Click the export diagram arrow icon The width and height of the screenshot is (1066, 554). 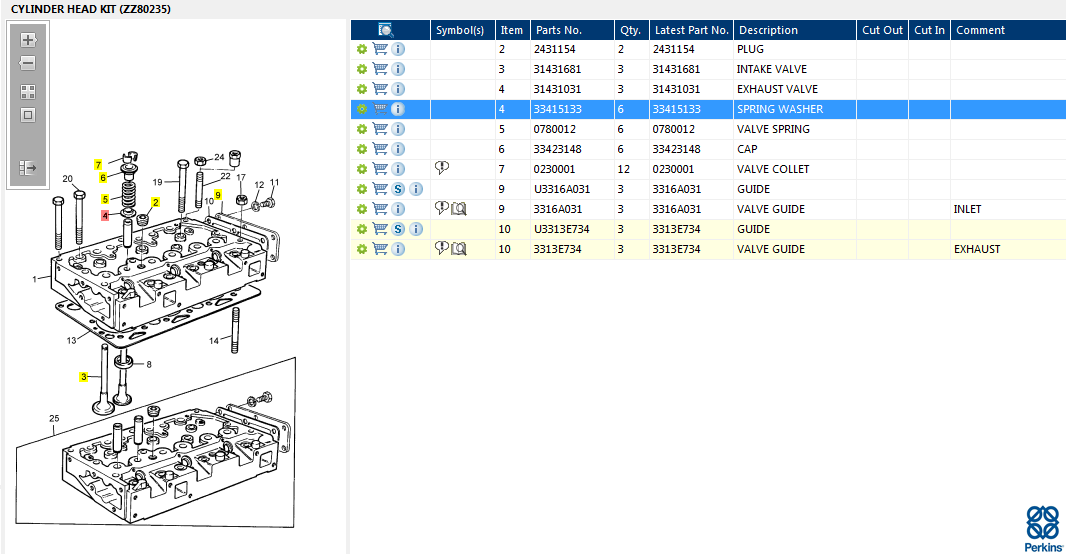(x=28, y=167)
